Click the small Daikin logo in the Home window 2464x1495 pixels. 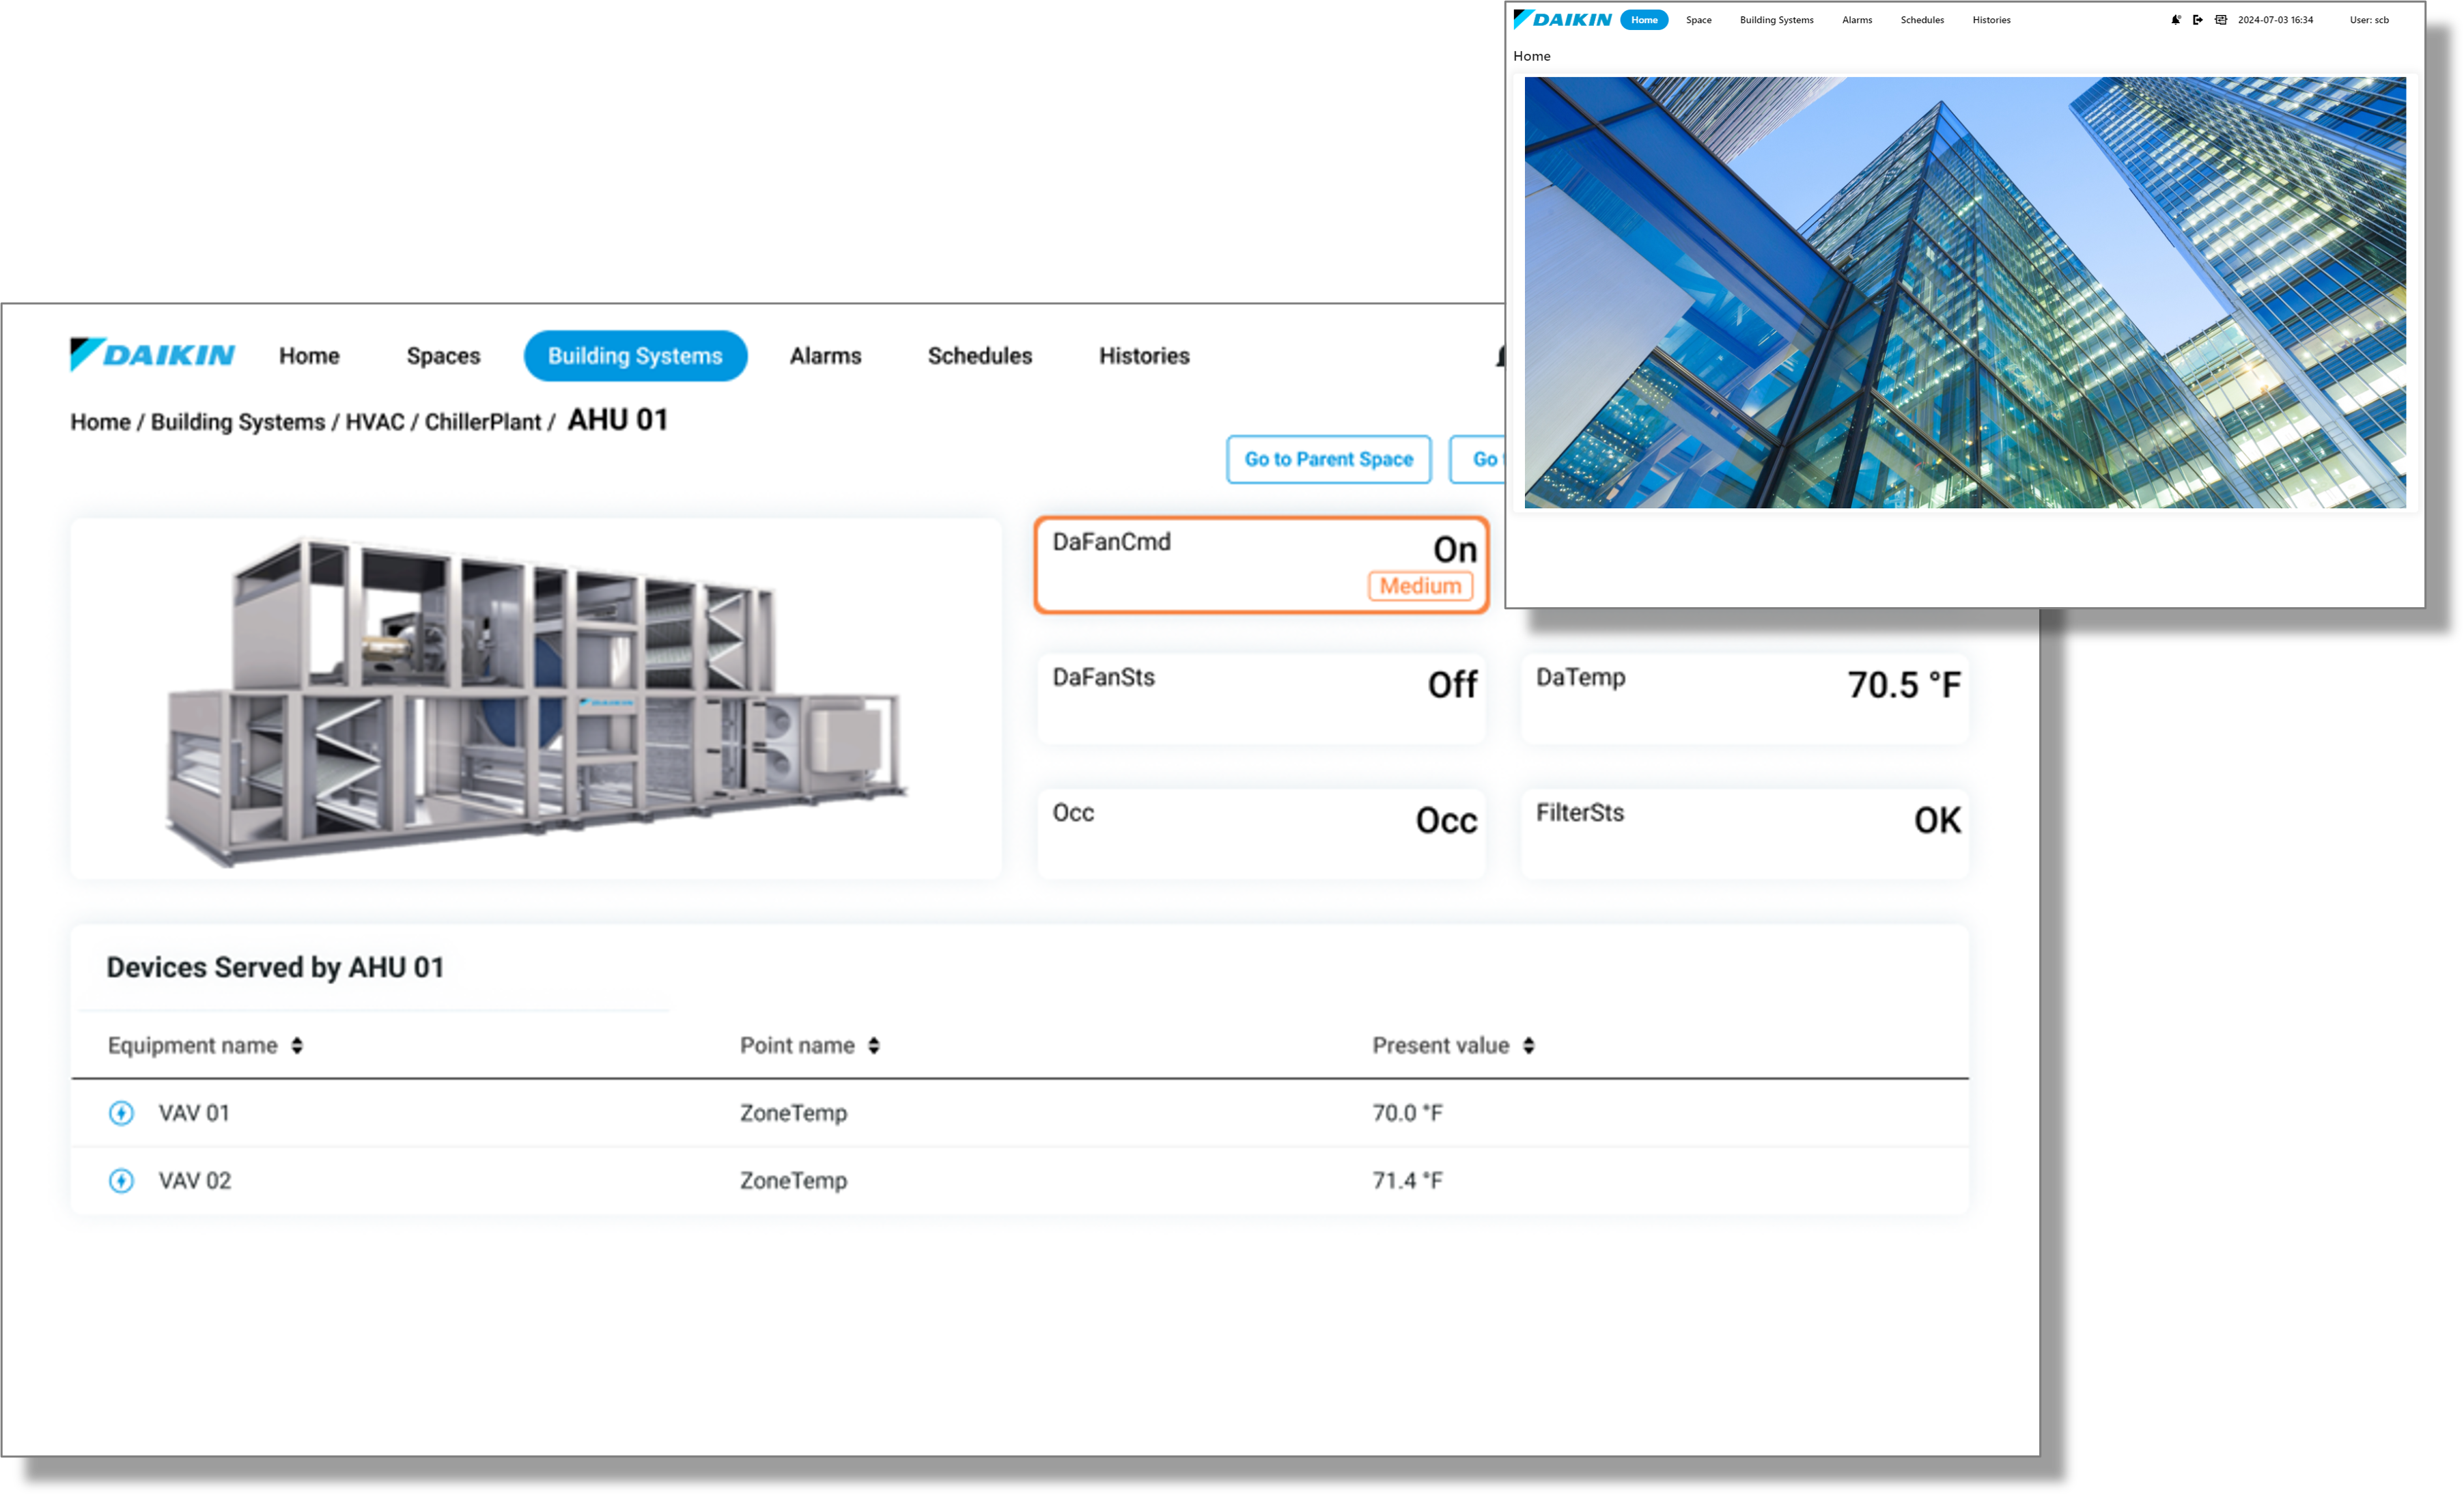1563,19
